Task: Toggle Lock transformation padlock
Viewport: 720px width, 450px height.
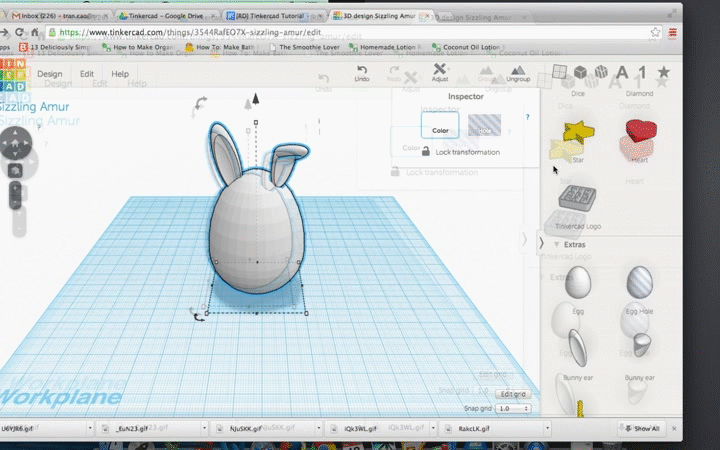Action: [426, 152]
